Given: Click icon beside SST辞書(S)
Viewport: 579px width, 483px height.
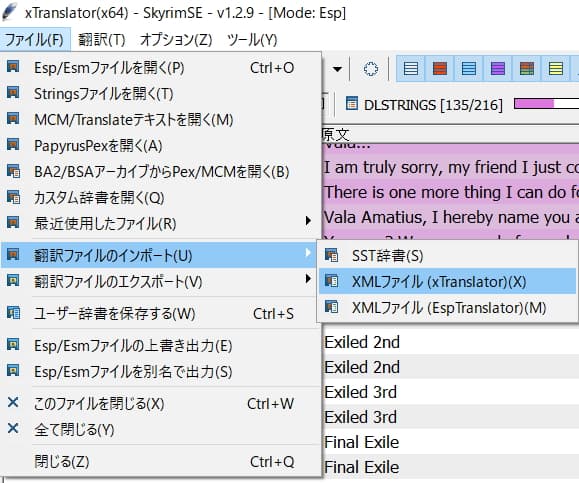Looking at the screenshot, I should (x=331, y=255).
